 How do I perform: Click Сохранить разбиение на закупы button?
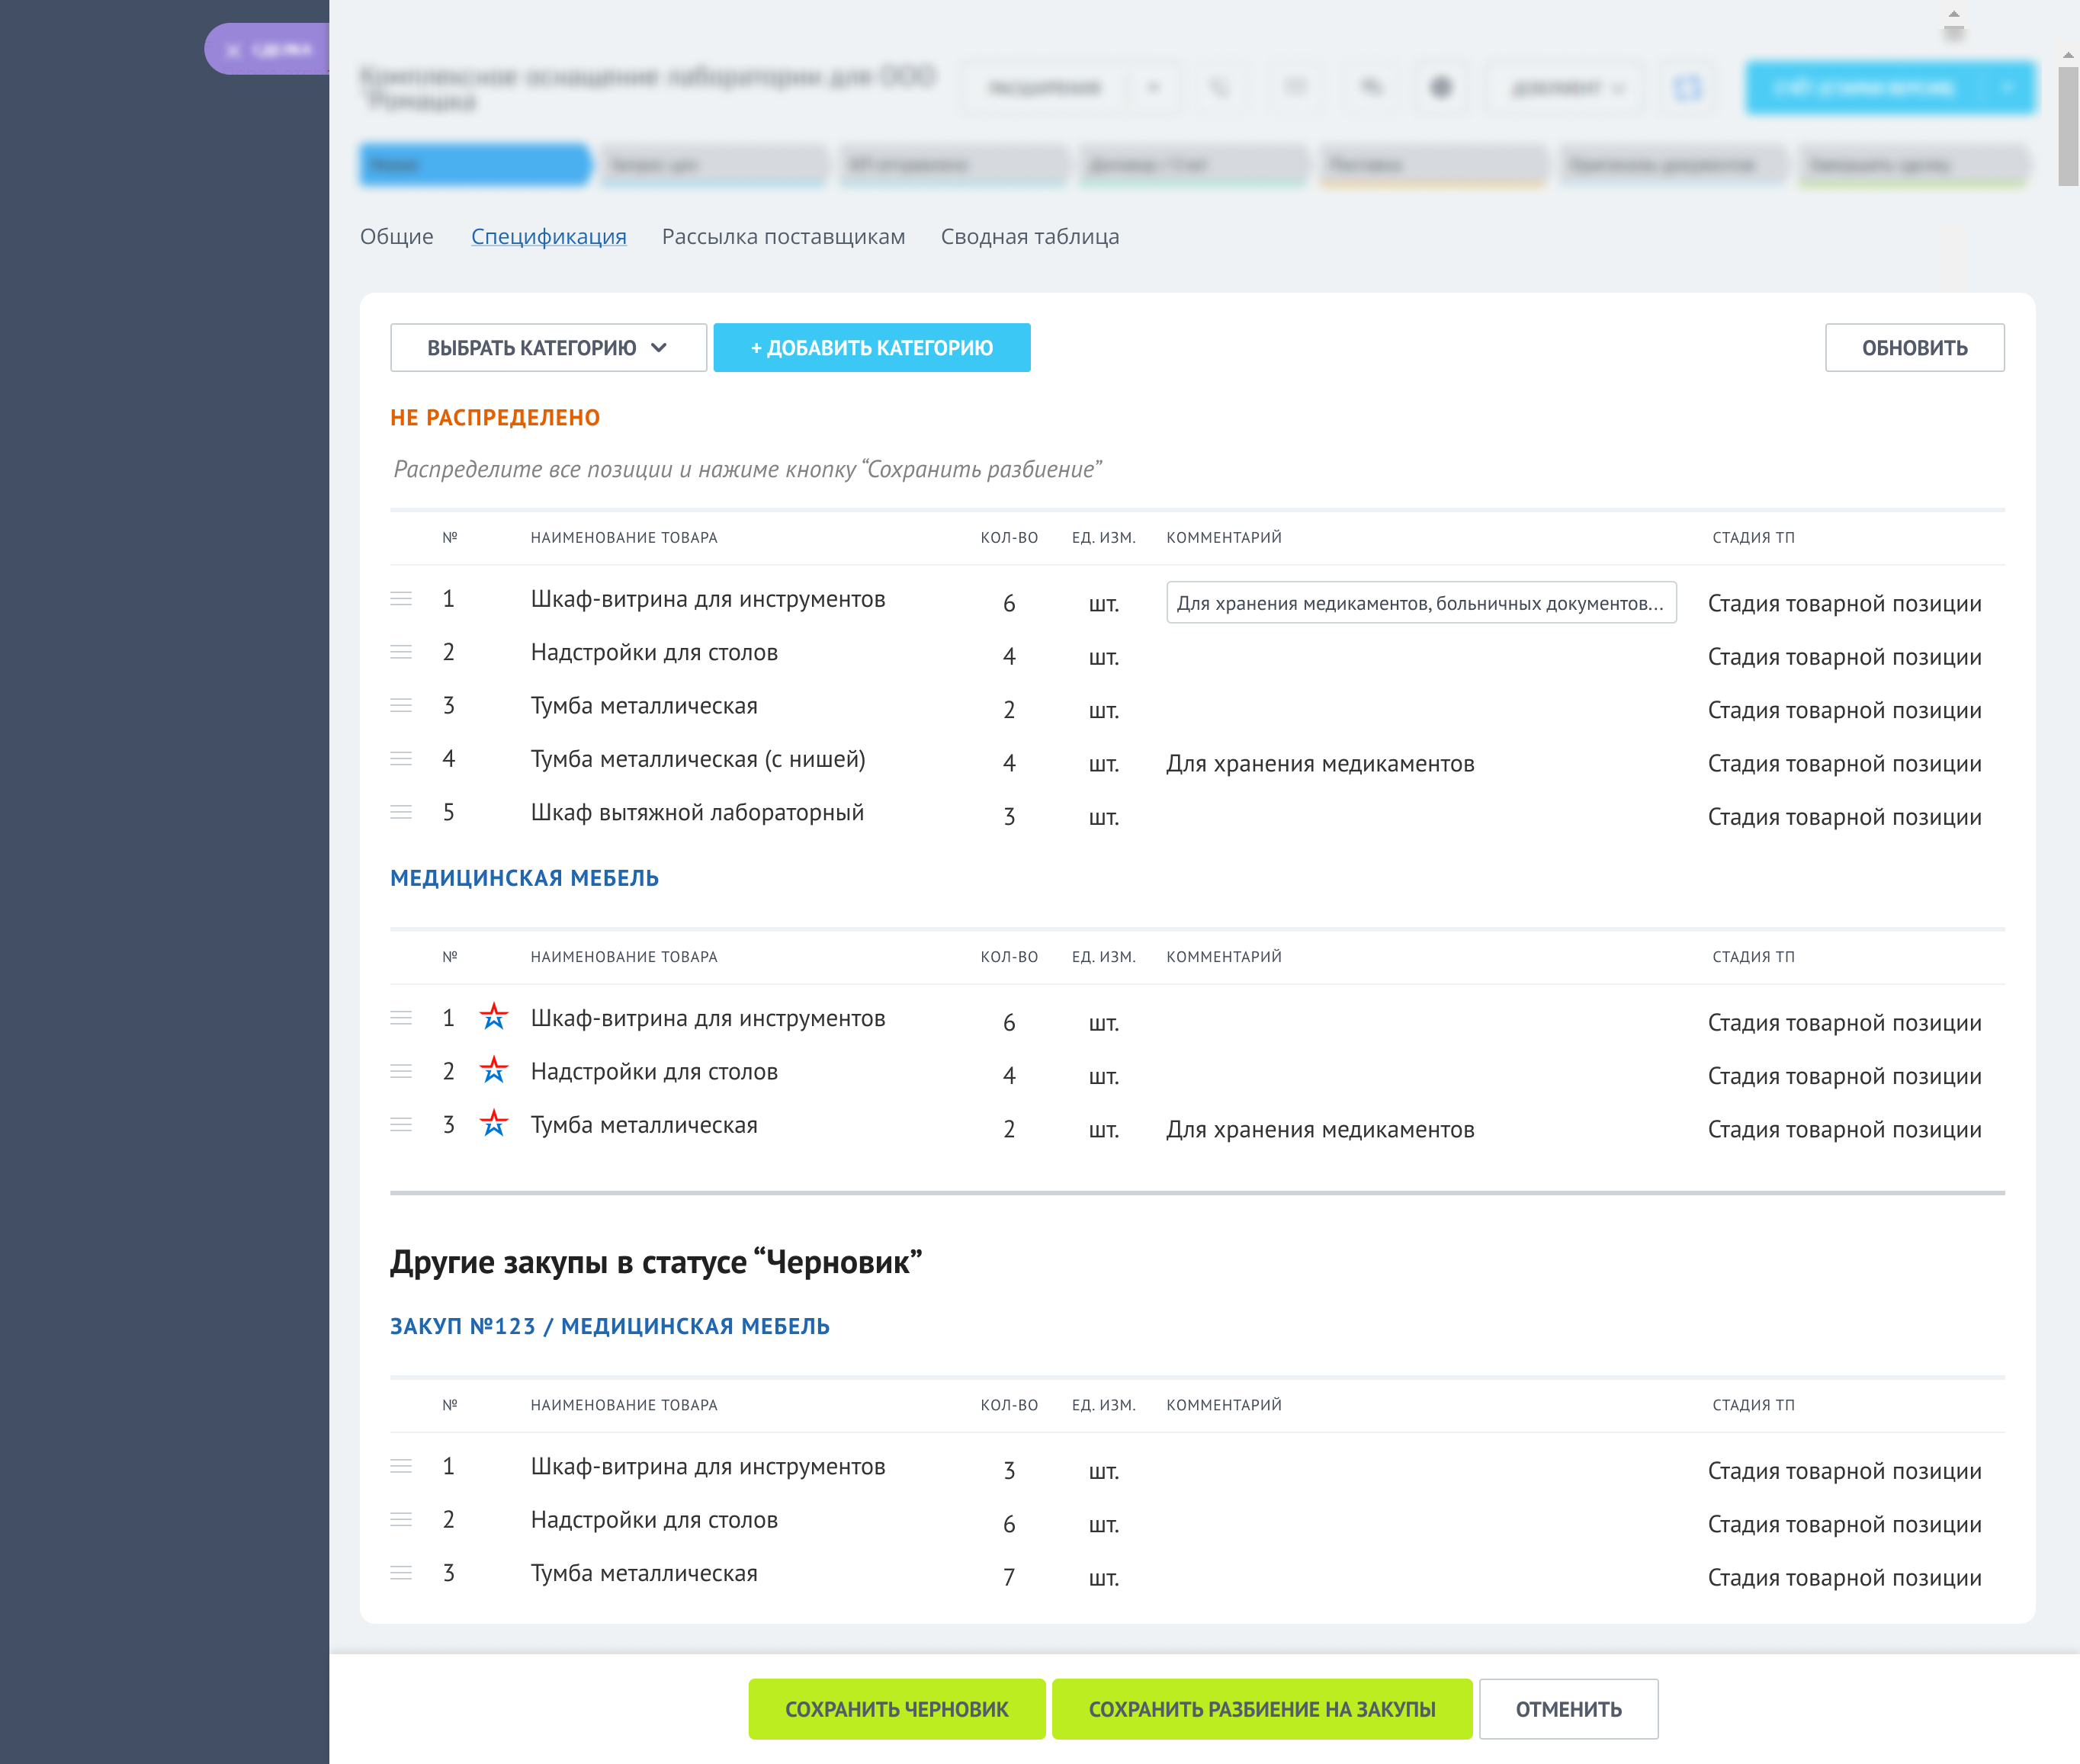(1261, 1709)
